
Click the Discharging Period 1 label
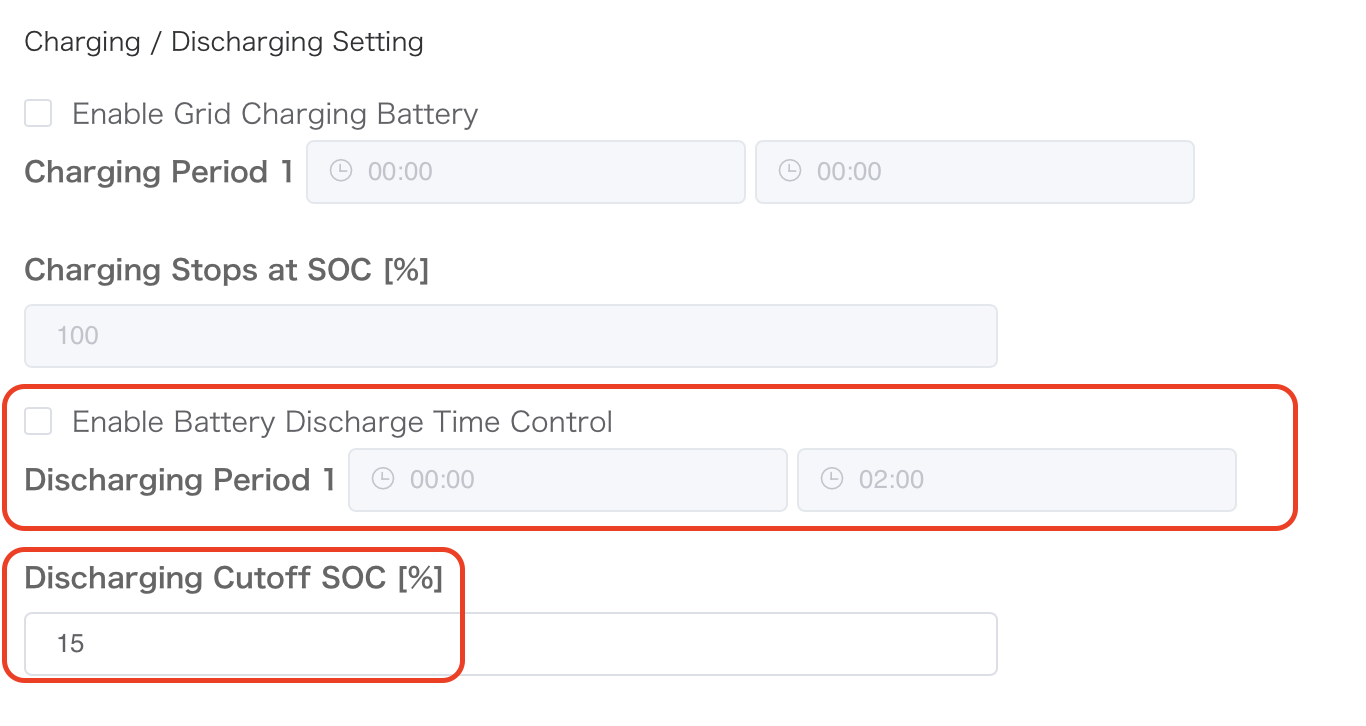tap(178, 479)
